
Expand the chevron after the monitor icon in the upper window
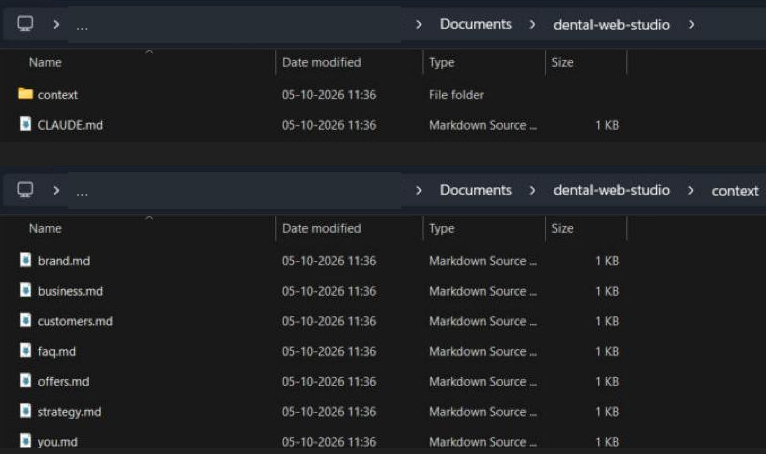(56, 24)
